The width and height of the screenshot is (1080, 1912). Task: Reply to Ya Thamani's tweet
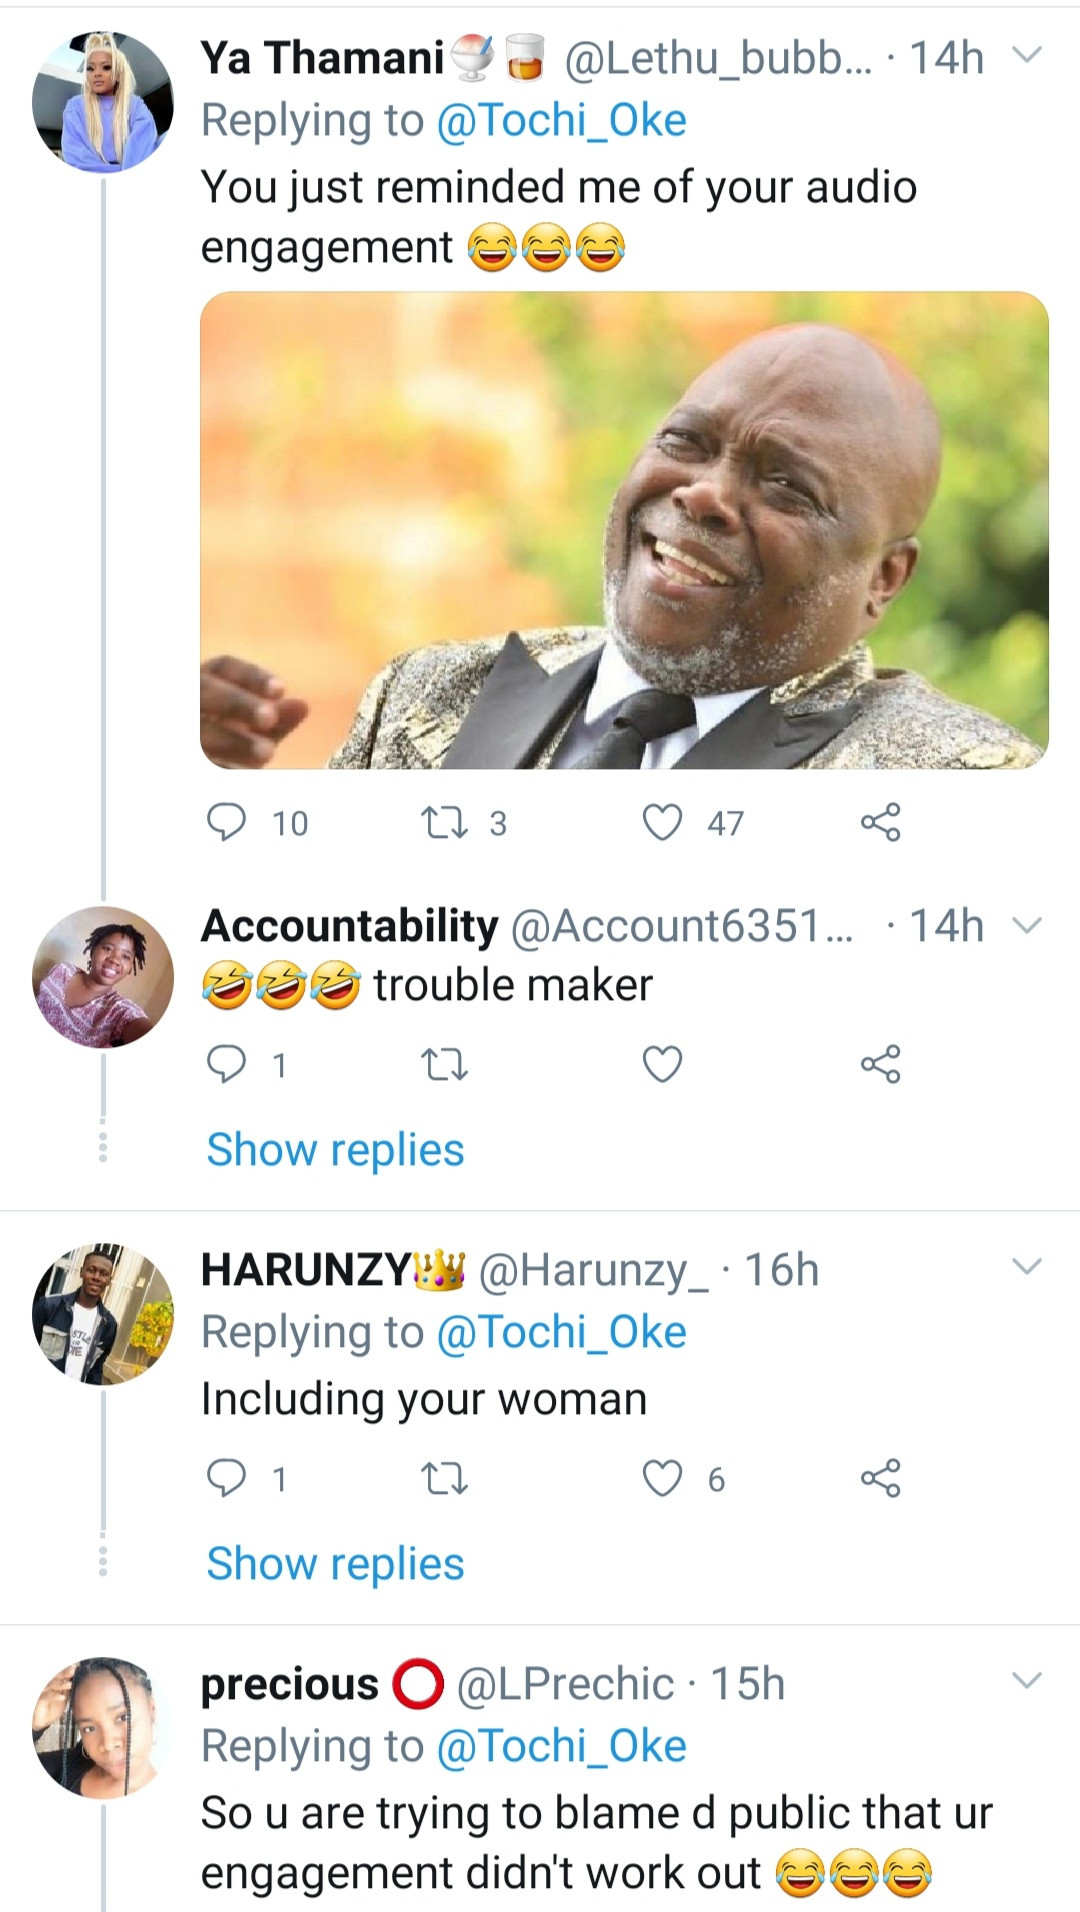click(x=226, y=823)
